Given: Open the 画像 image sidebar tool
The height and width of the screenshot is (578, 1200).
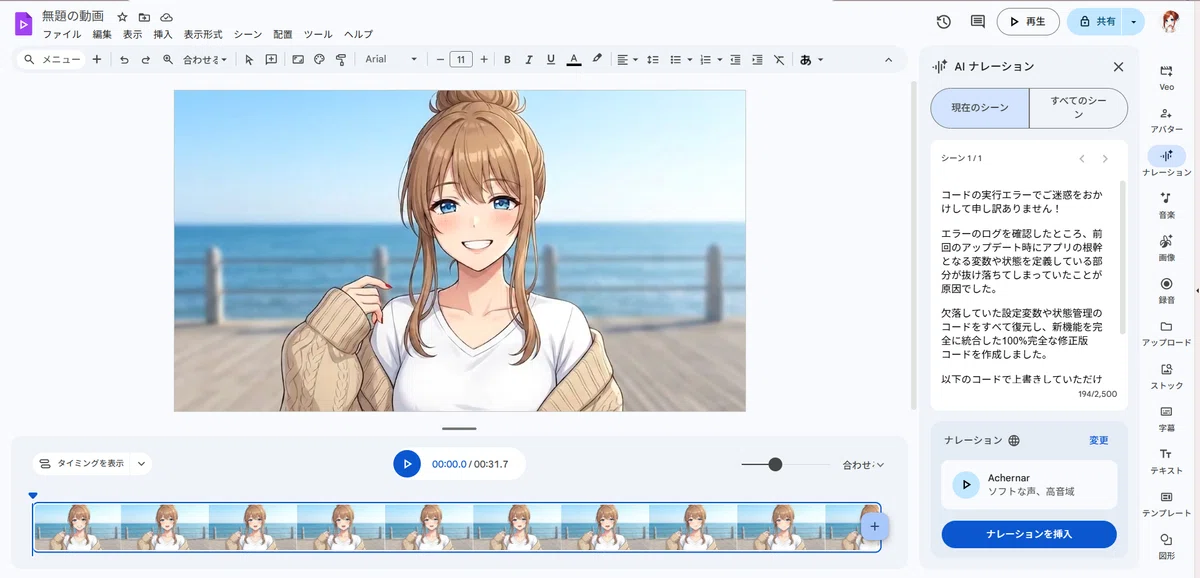Looking at the screenshot, I should pyautogui.click(x=1166, y=248).
